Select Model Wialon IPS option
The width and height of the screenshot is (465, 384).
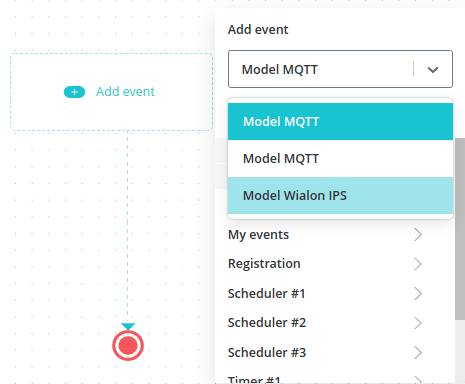(x=340, y=195)
